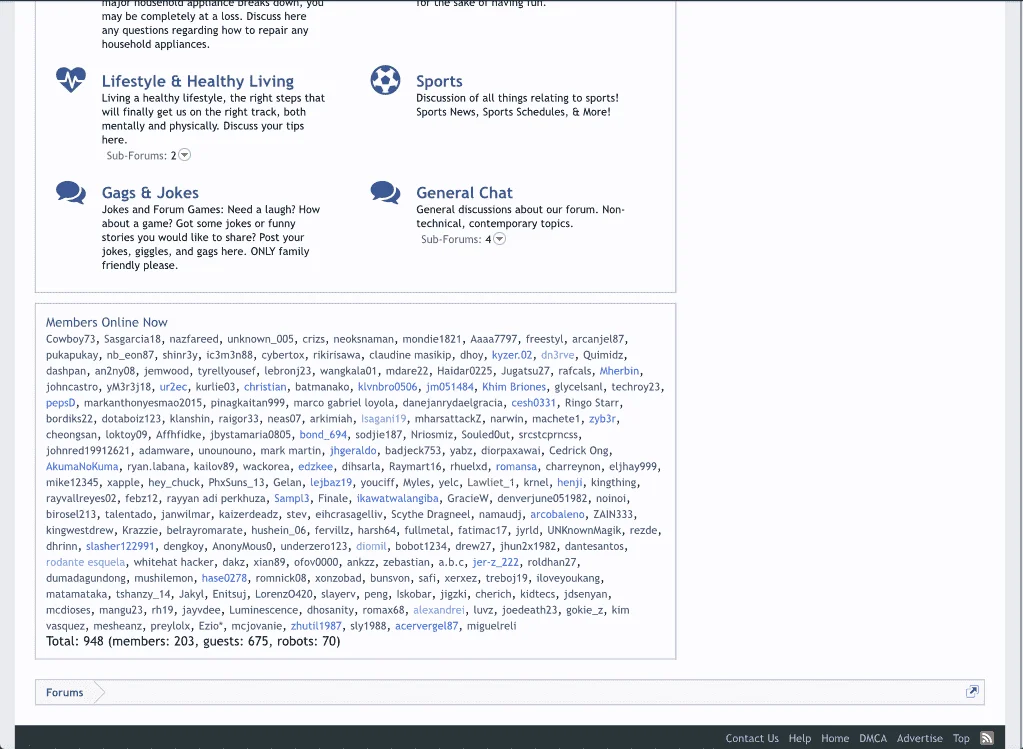Click member name Ringo Starr
Screen dimensions: 1023x749
tap(592, 403)
